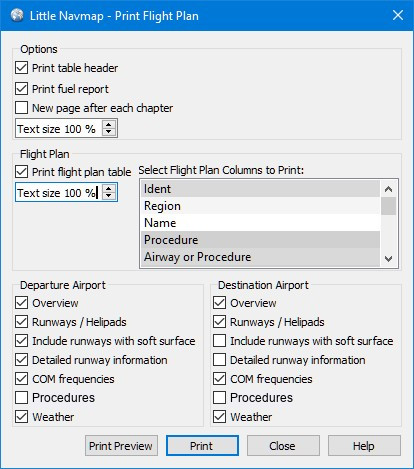Deselect Airway or Procedure column
Viewport: 414px width, 469px height.
pyautogui.click(x=260, y=257)
